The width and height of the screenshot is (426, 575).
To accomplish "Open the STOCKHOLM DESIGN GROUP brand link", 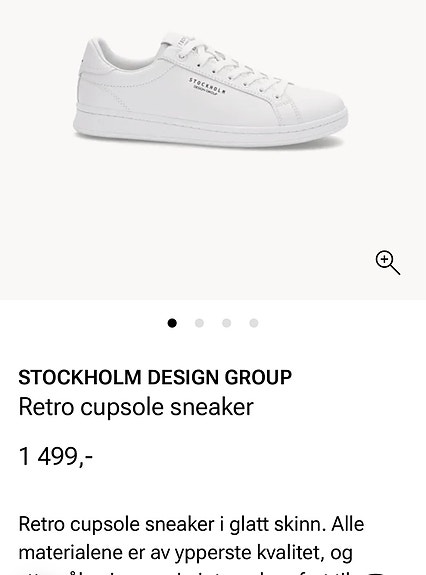I will pyautogui.click(x=155, y=377).
